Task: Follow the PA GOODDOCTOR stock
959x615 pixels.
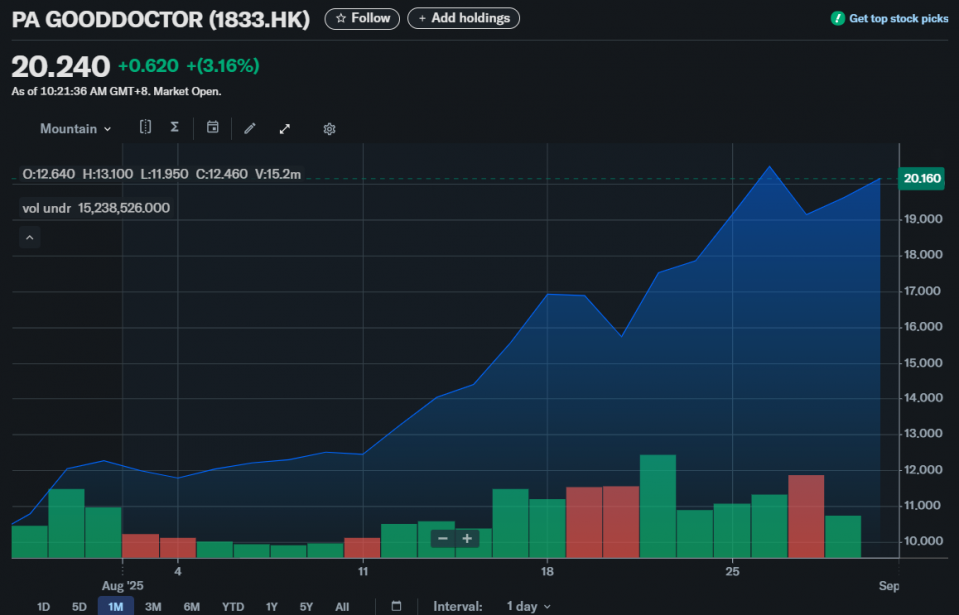Action: tap(362, 18)
